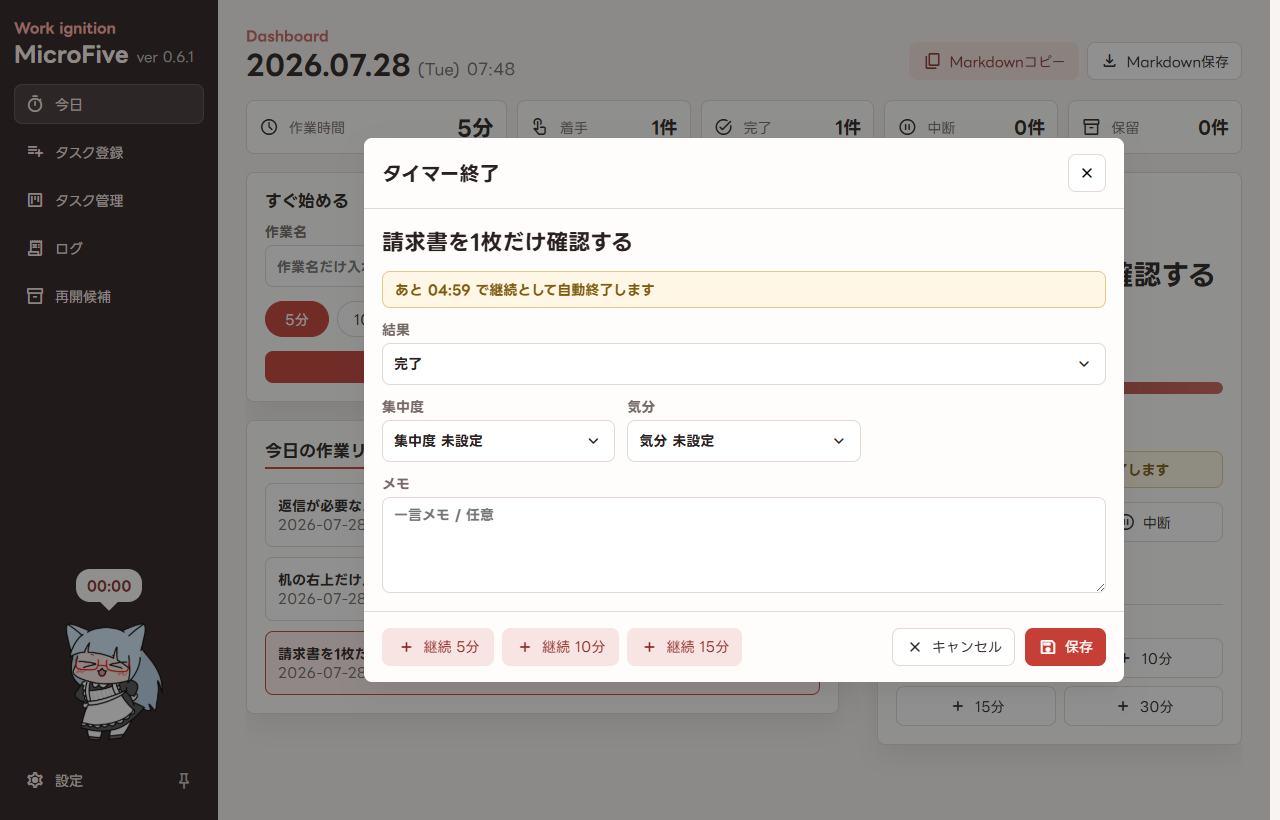Open タスク管理 in the sidebar

pyautogui.click(x=109, y=200)
